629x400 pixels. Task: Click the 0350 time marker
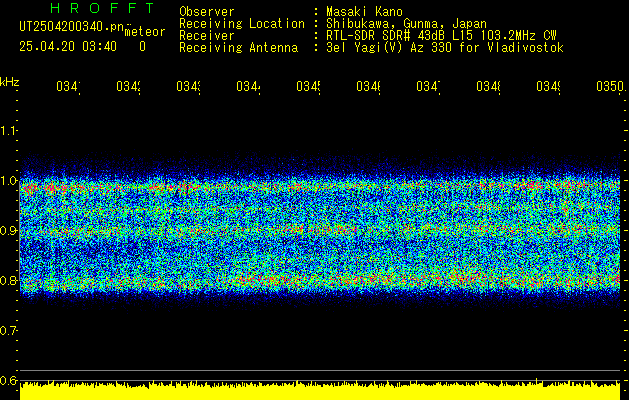(610, 86)
